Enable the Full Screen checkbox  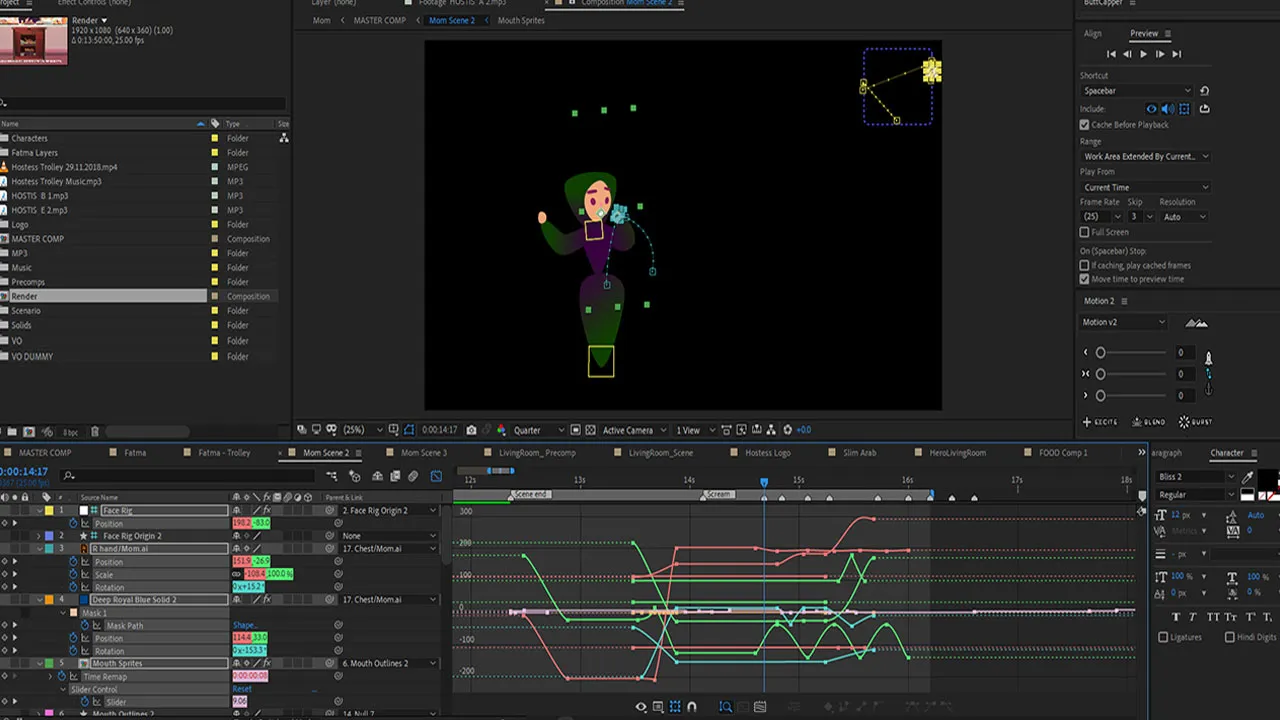point(1085,233)
